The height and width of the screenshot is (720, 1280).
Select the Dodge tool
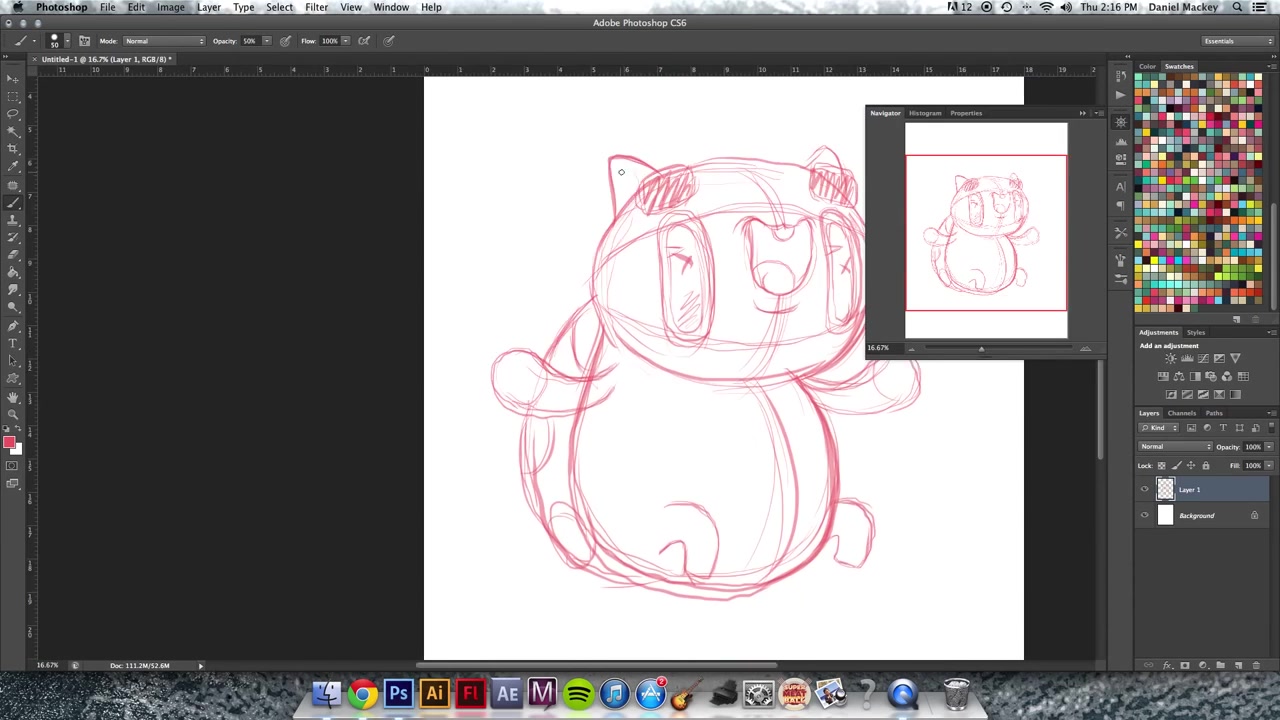click(13, 307)
